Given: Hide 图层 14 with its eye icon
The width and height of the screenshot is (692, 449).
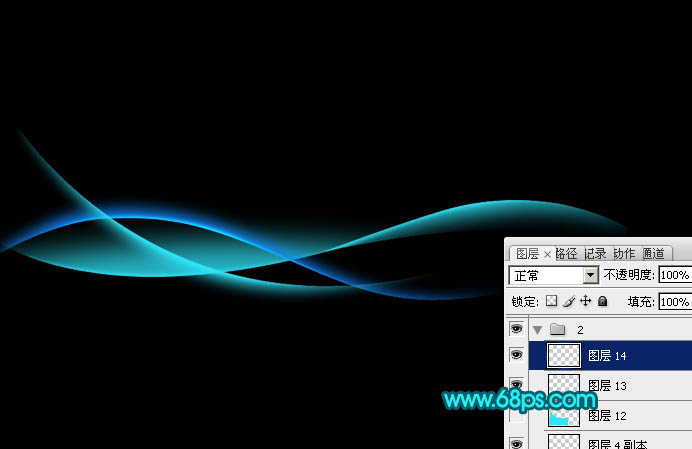Looking at the screenshot, I should [516, 355].
